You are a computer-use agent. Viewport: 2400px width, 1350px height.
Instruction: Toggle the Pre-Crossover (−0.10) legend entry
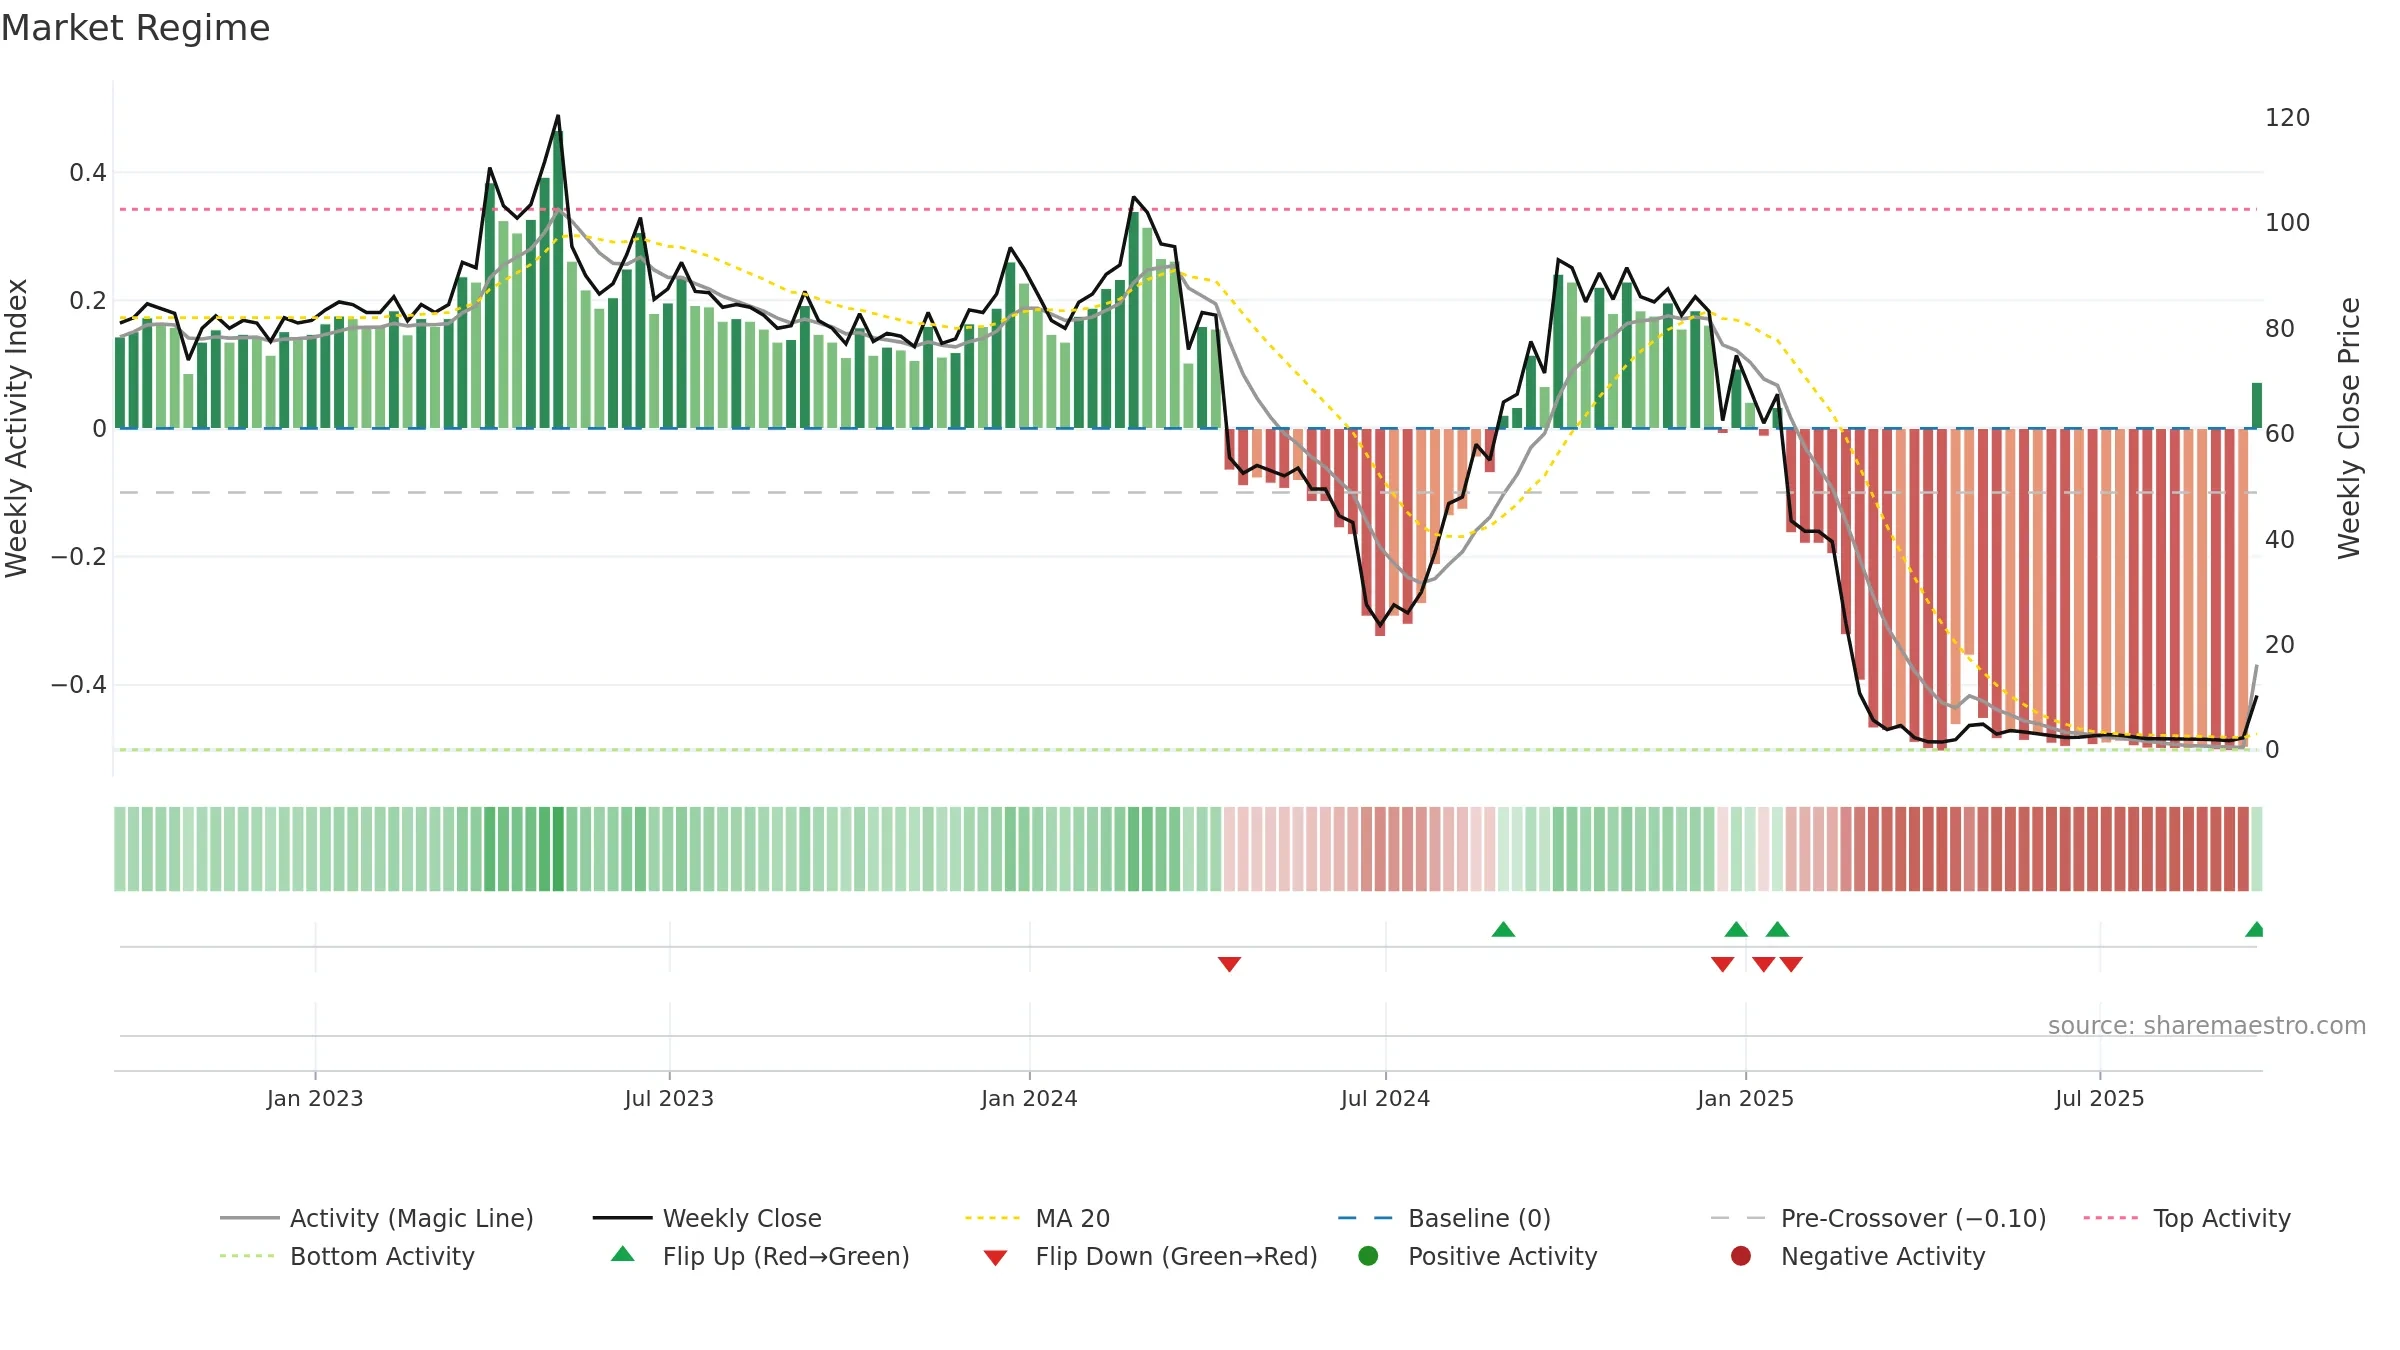click(1878, 1218)
